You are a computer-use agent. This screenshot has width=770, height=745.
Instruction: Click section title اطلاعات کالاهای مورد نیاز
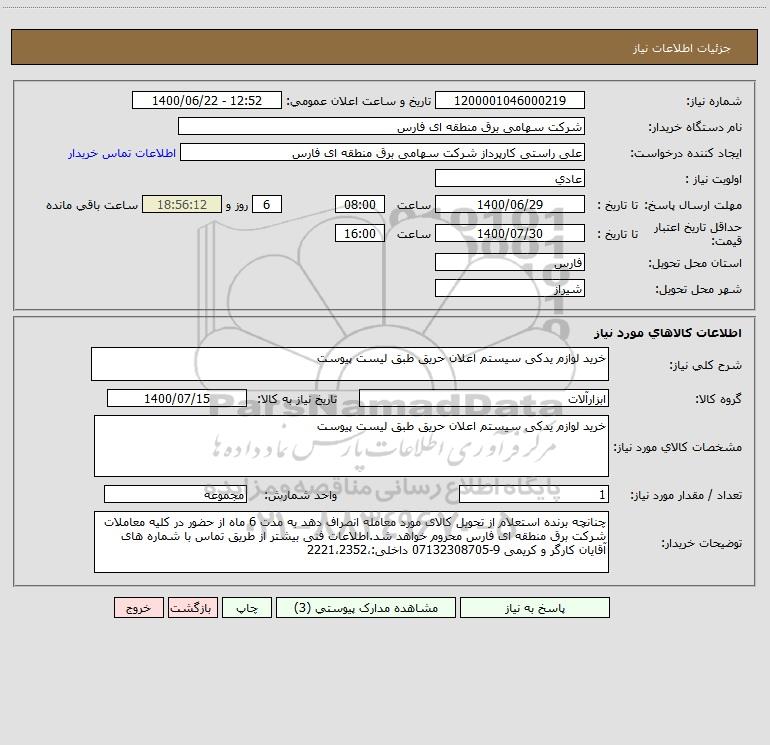668,333
